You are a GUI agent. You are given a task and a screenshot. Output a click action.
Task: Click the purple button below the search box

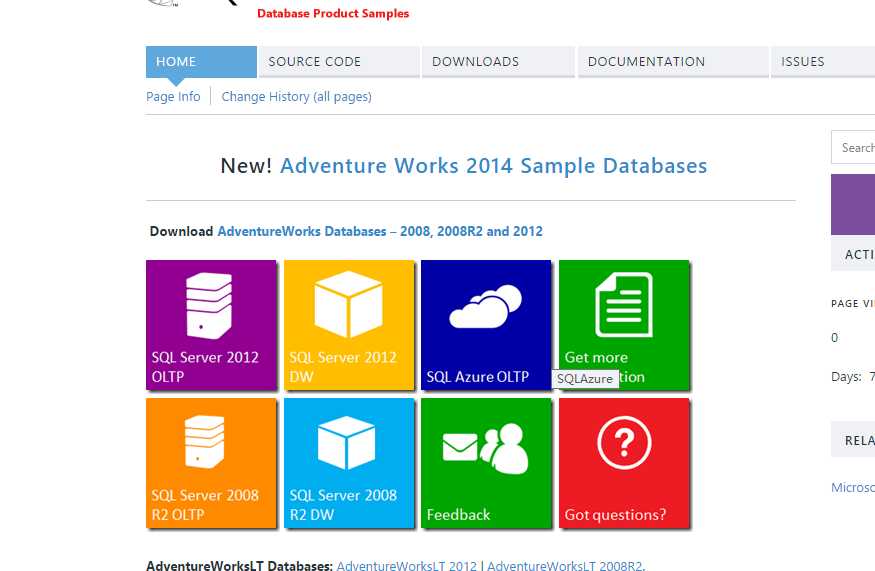853,204
